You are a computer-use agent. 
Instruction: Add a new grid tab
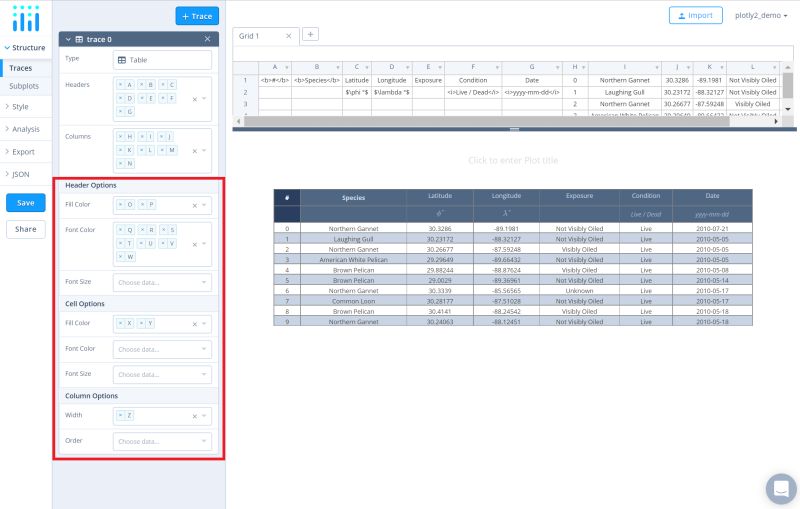310,34
